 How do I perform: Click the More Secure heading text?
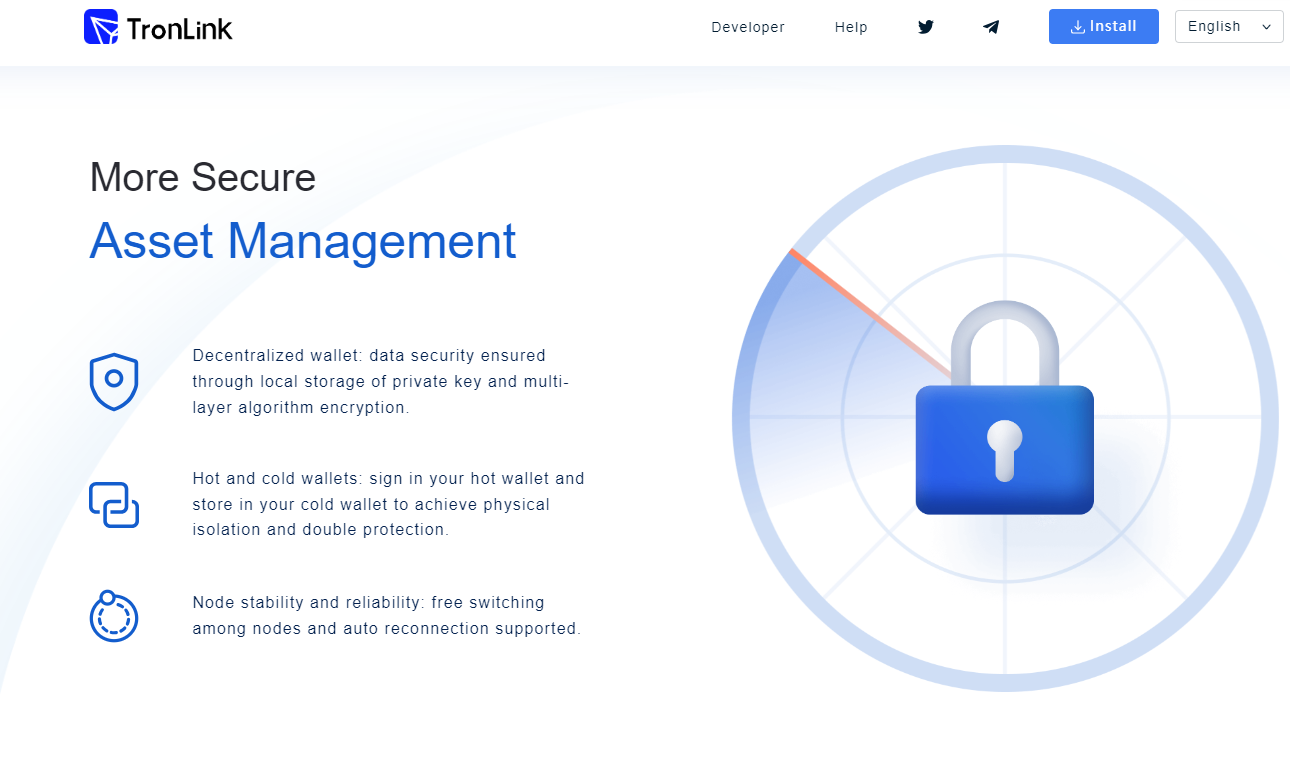(203, 178)
